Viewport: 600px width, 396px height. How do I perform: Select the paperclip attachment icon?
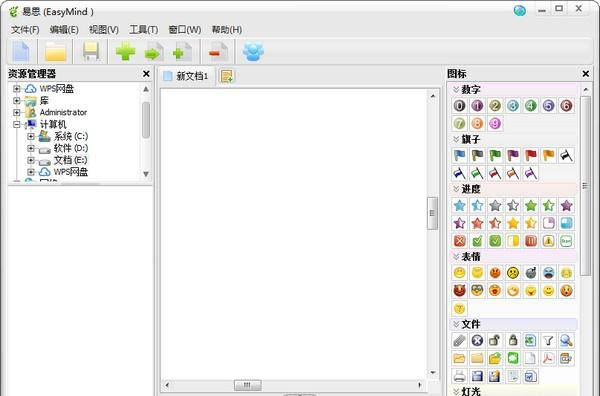[x=460, y=341]
